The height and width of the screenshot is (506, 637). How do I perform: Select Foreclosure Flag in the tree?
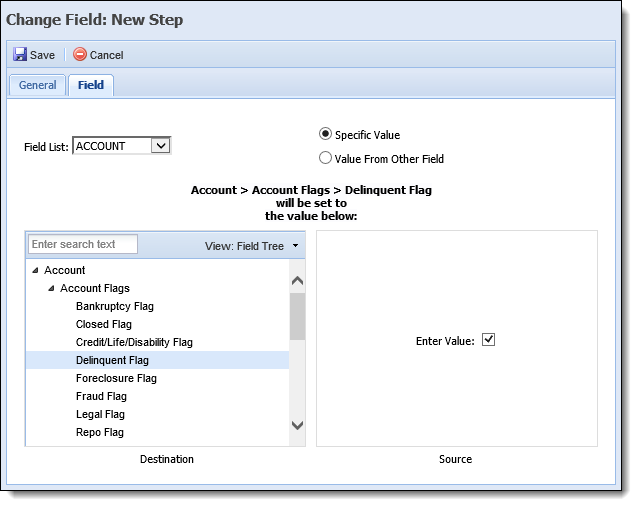116,378
